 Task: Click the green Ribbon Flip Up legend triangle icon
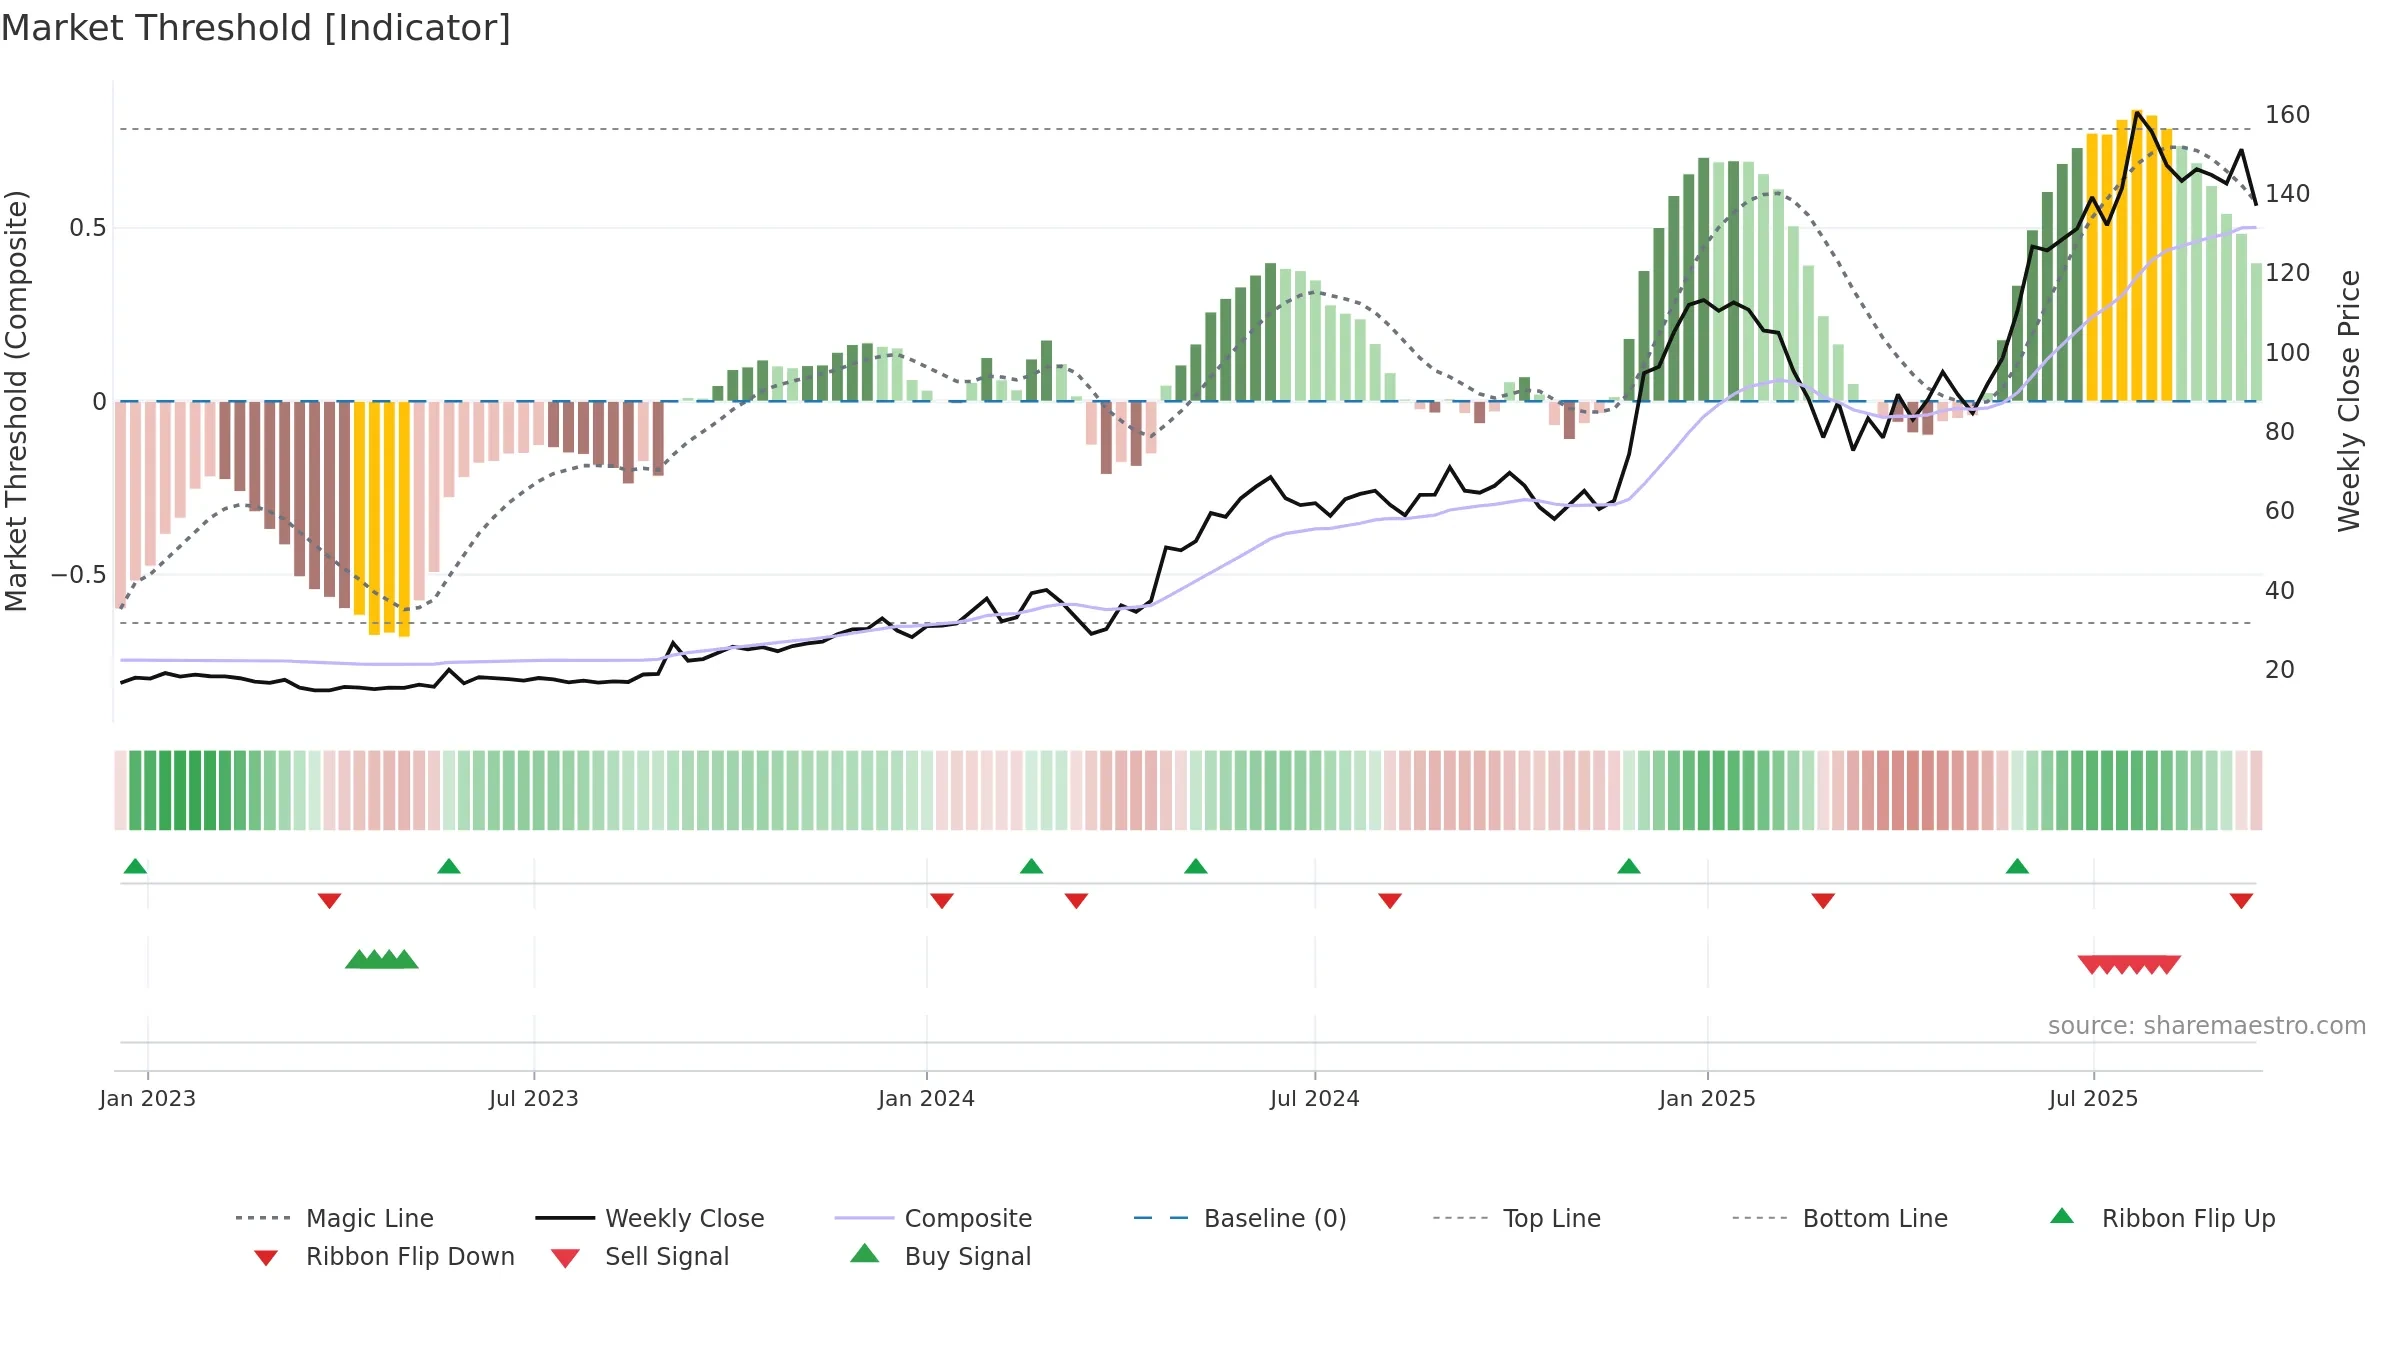point(2062,1216)
